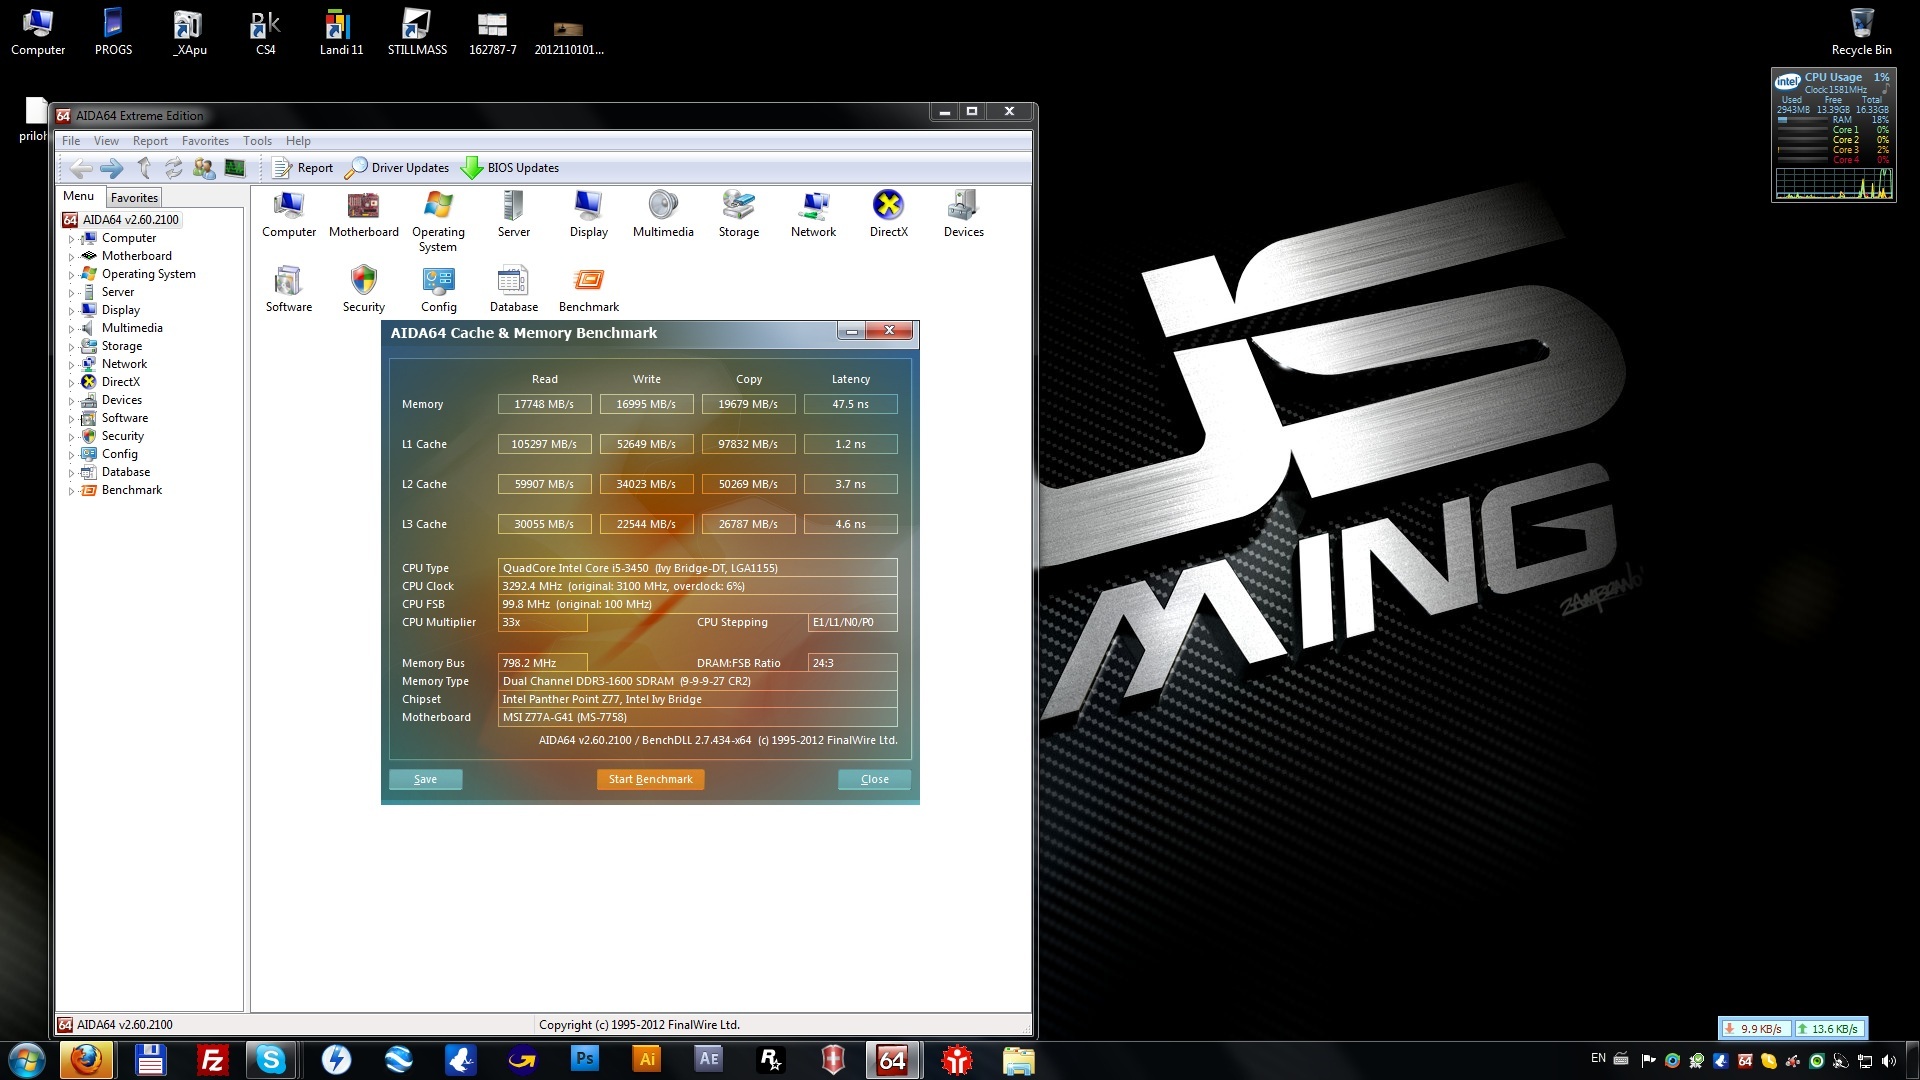The image size is (1920, 1080).
Task: Expand the Computer tree node
Action: click(71, 239)
